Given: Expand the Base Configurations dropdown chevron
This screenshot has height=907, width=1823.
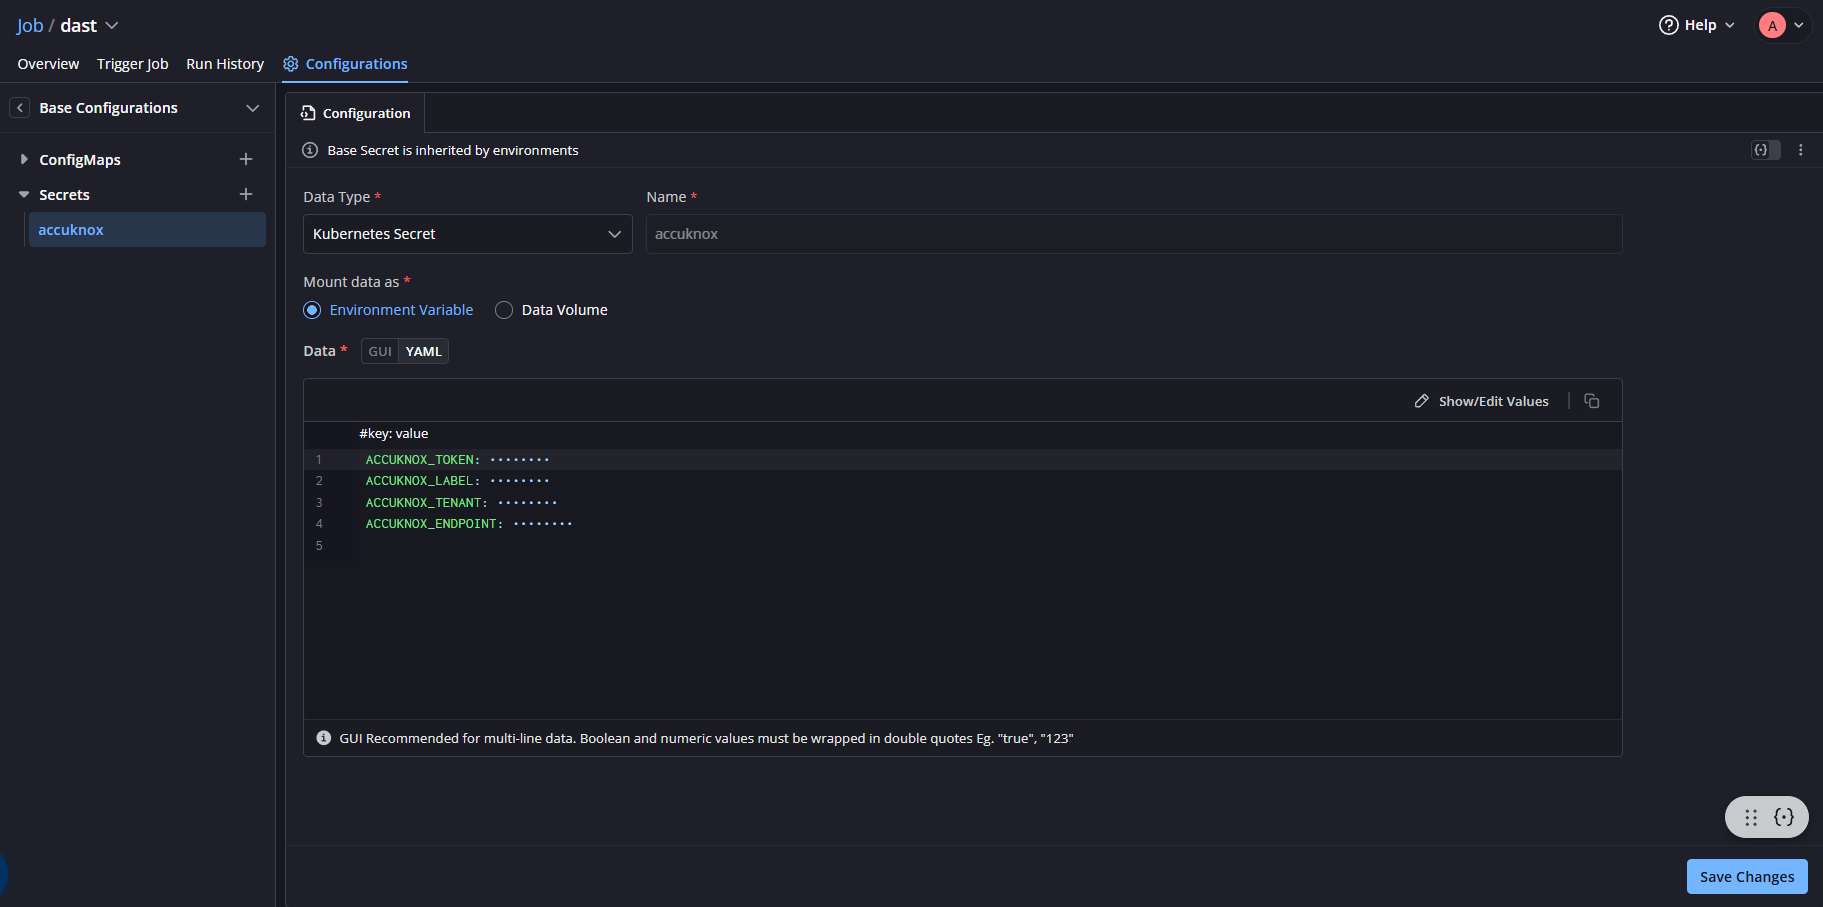Looking at the screenshot, I should (253, 108).
